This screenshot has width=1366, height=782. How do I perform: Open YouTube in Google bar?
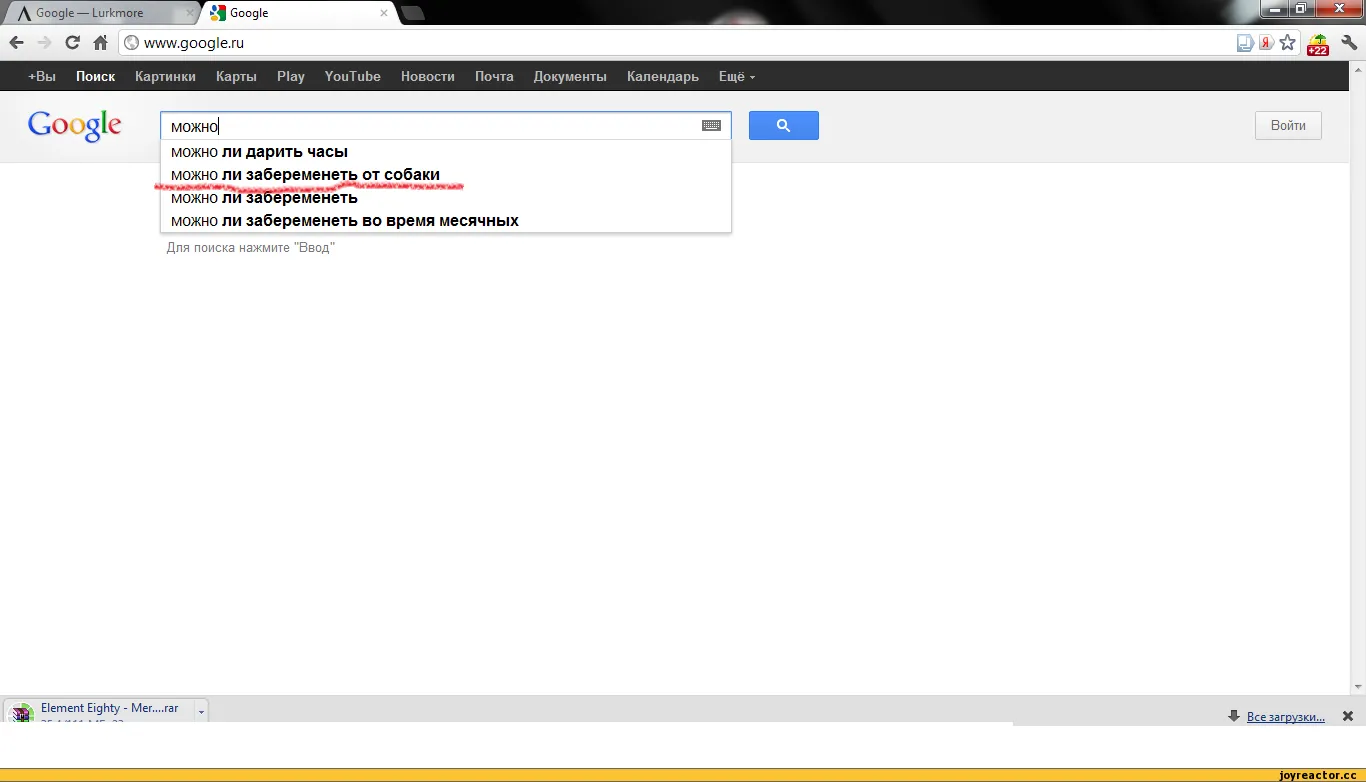point(353,76)
